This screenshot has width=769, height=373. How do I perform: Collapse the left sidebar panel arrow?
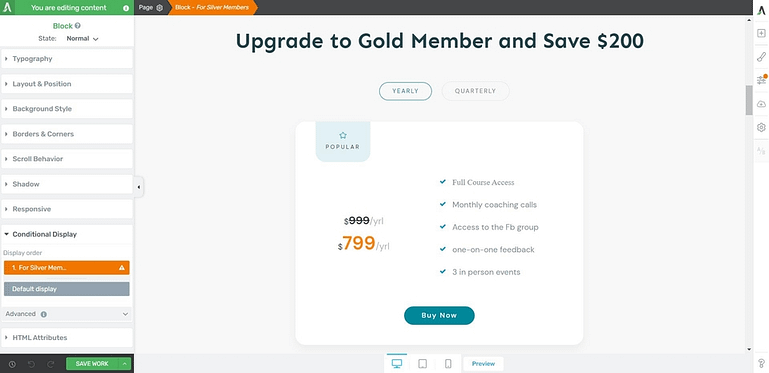[139, 187]
